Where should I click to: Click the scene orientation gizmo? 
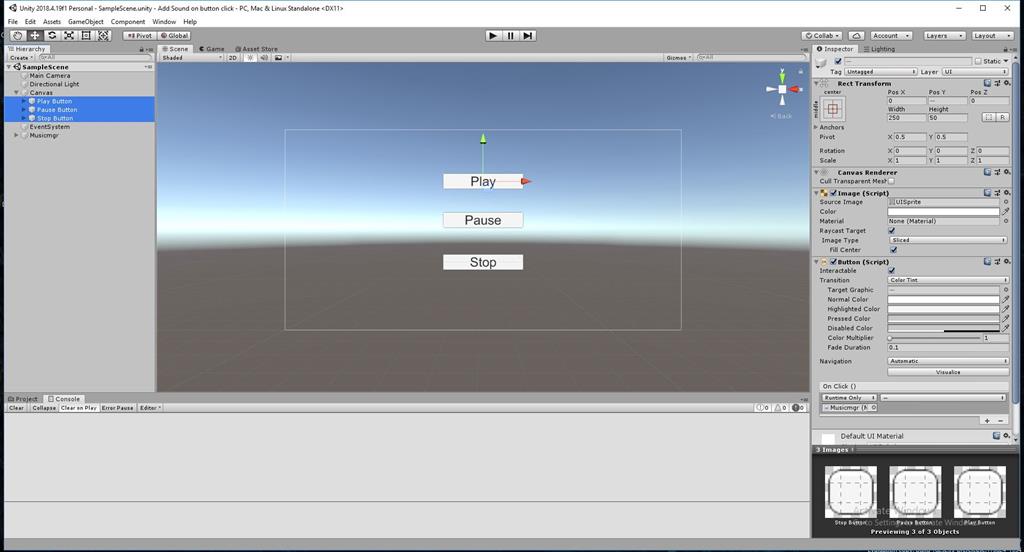click(782, 89)
